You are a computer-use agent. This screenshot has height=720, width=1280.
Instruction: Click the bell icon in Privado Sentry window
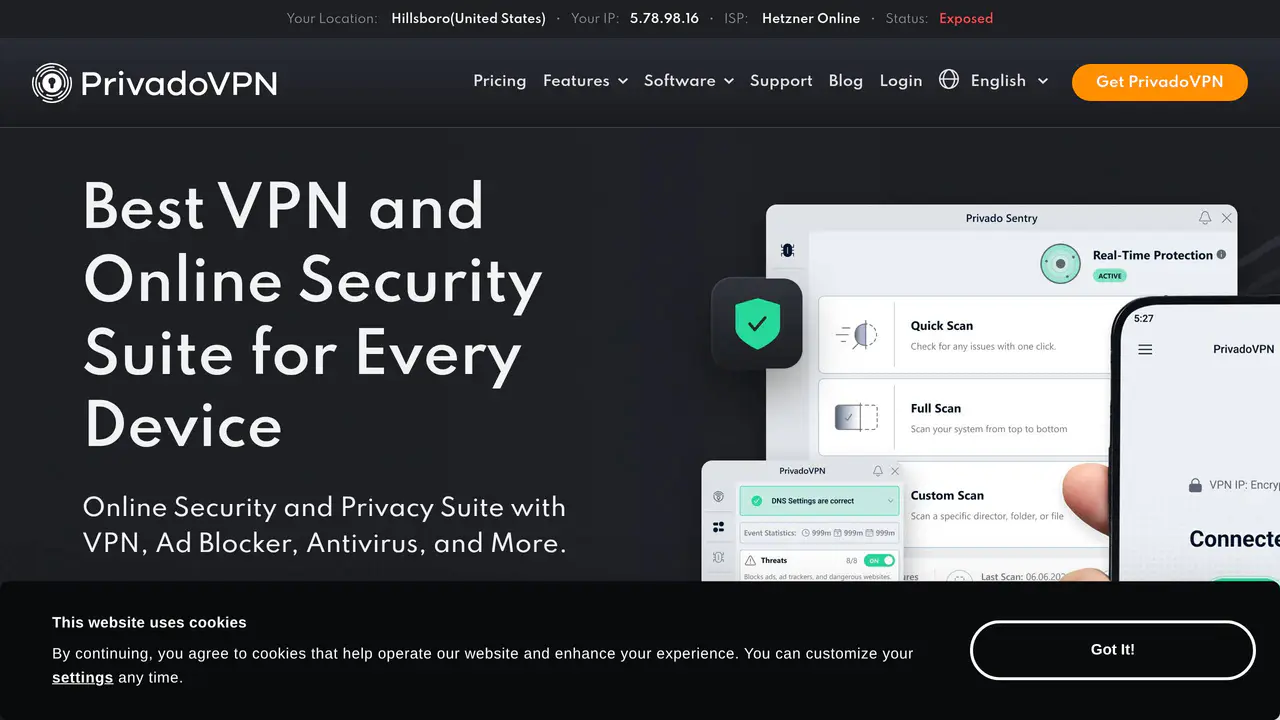coord(1205,217)
